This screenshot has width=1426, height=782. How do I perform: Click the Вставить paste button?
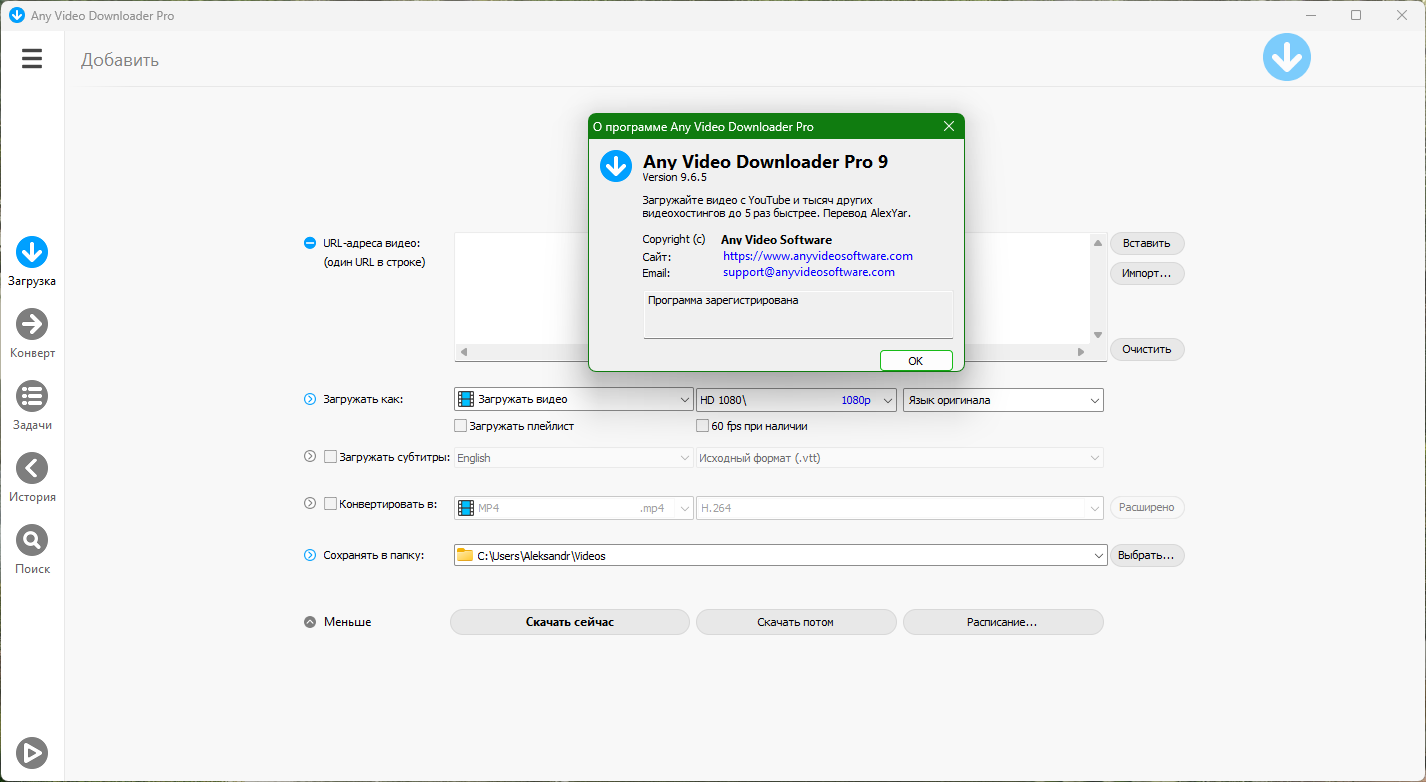pyautogui.click(x=1147, y=243)
